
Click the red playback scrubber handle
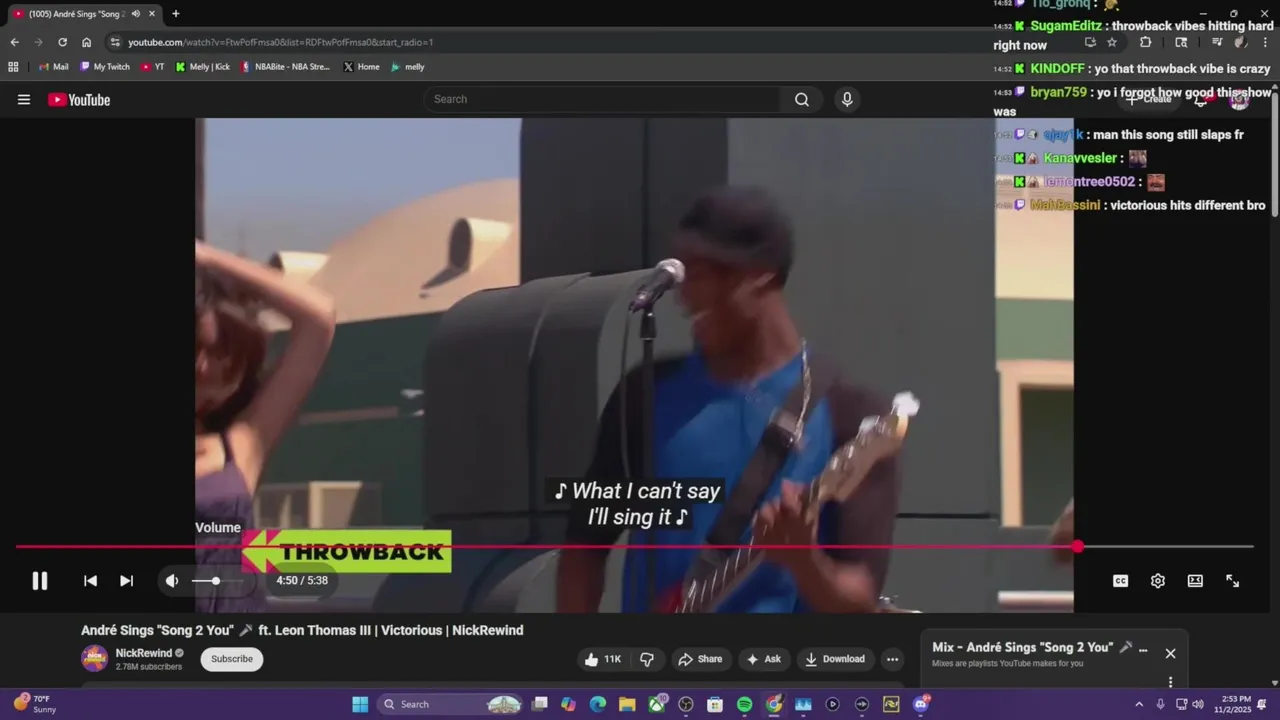tap(1077, 546)
